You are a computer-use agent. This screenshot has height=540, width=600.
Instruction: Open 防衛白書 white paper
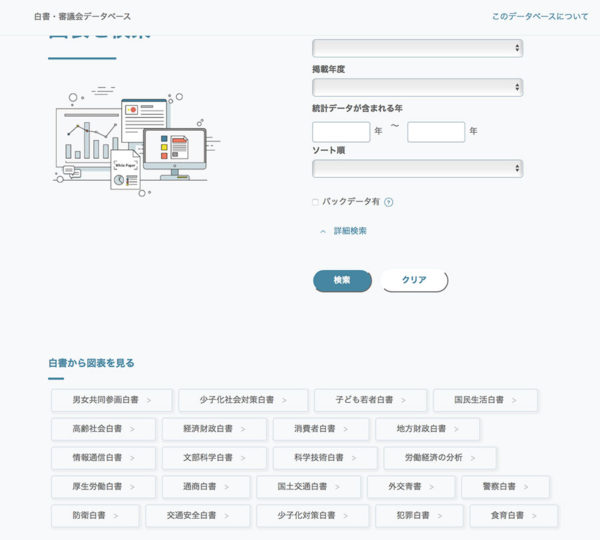[x=94, y=516]
